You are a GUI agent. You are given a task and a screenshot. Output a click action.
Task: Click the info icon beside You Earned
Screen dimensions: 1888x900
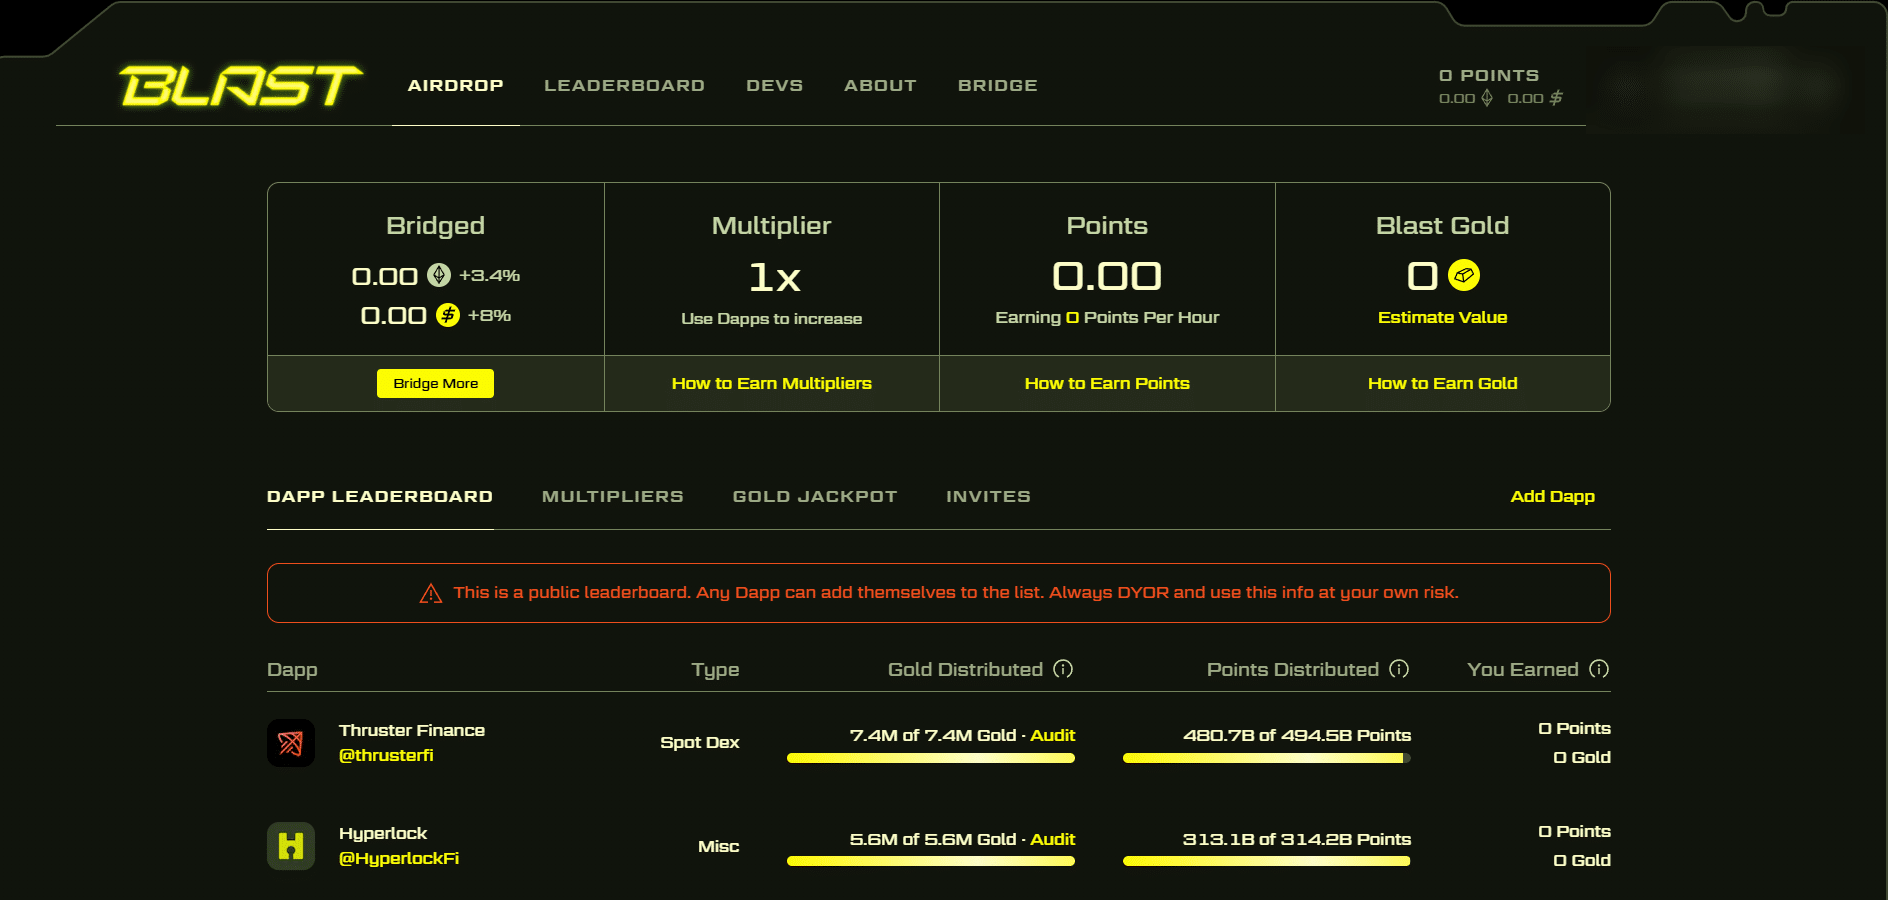point(1599,670)
